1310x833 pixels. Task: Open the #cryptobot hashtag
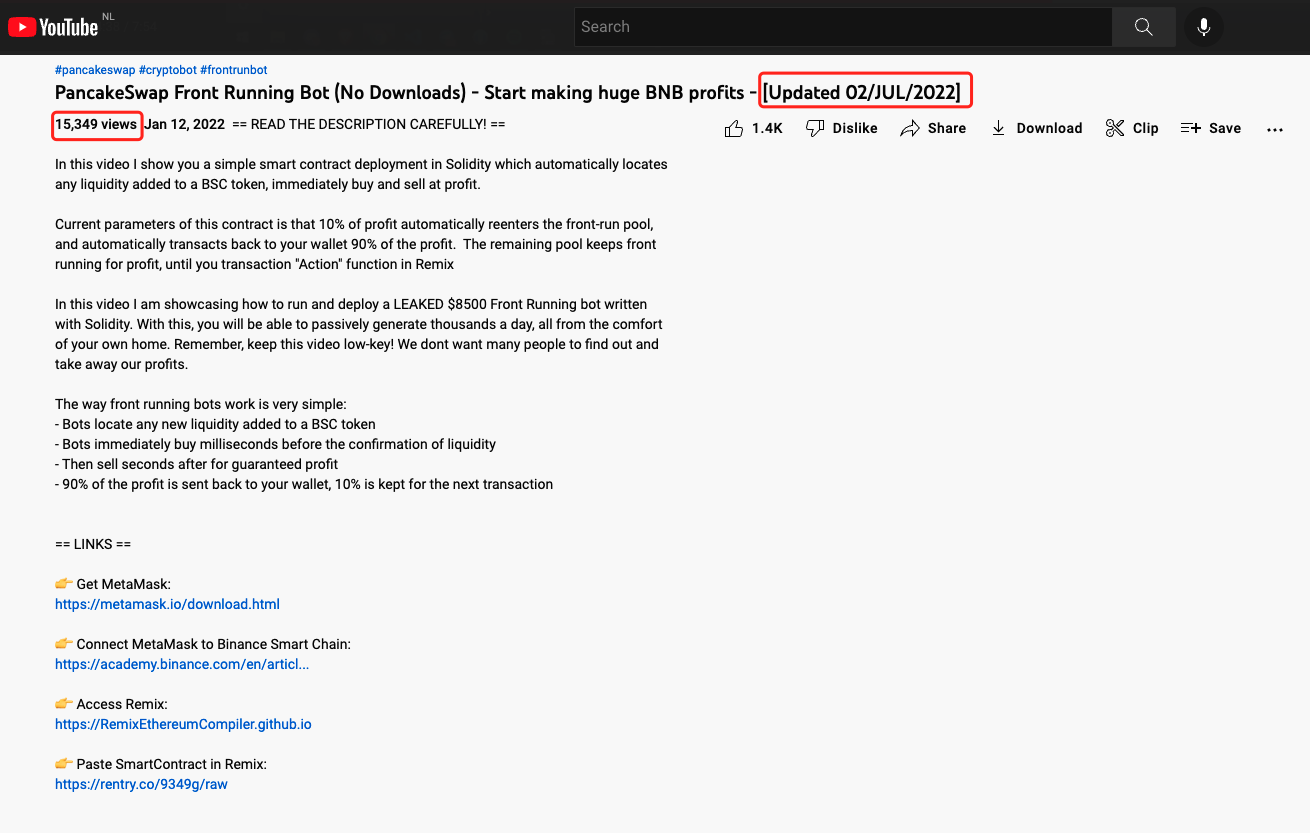coord(168,70)
